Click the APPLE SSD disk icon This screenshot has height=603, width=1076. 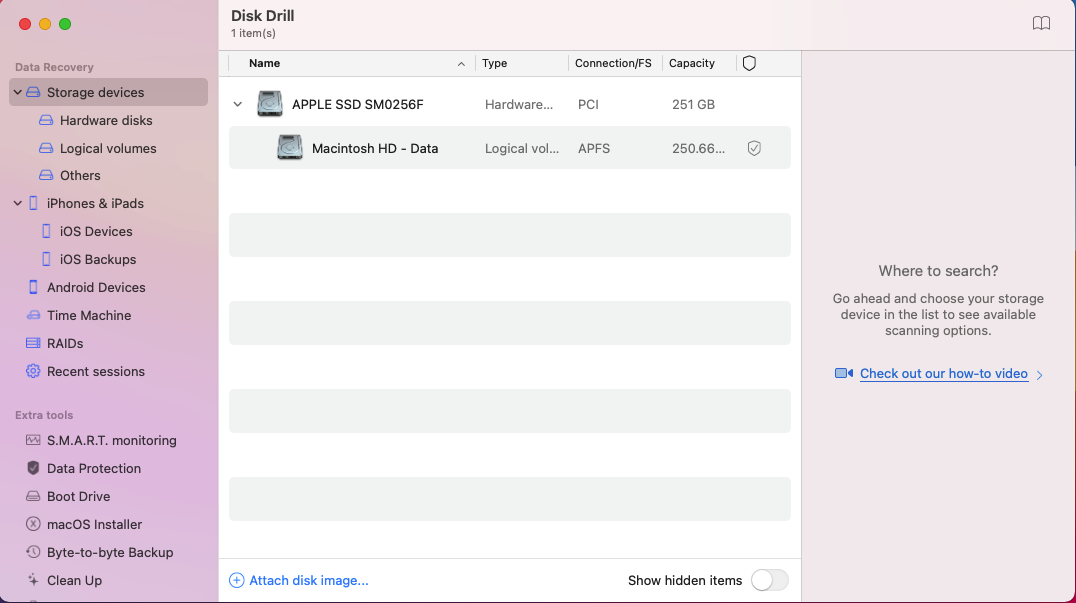(270, 104)
